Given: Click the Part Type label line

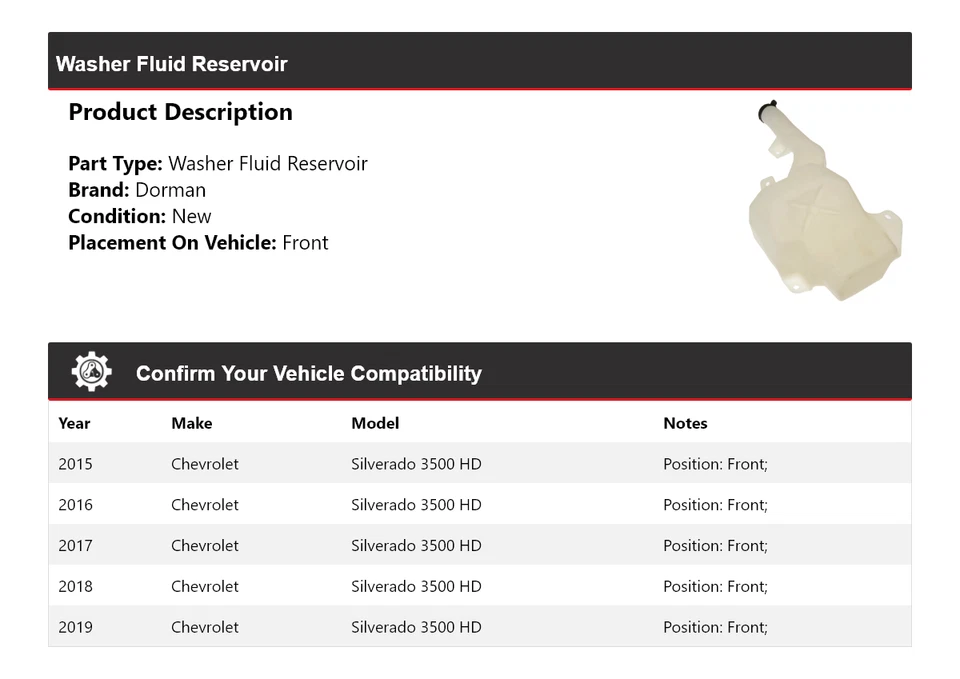Looking at the screenshot, I should click(x=218, y=163).
